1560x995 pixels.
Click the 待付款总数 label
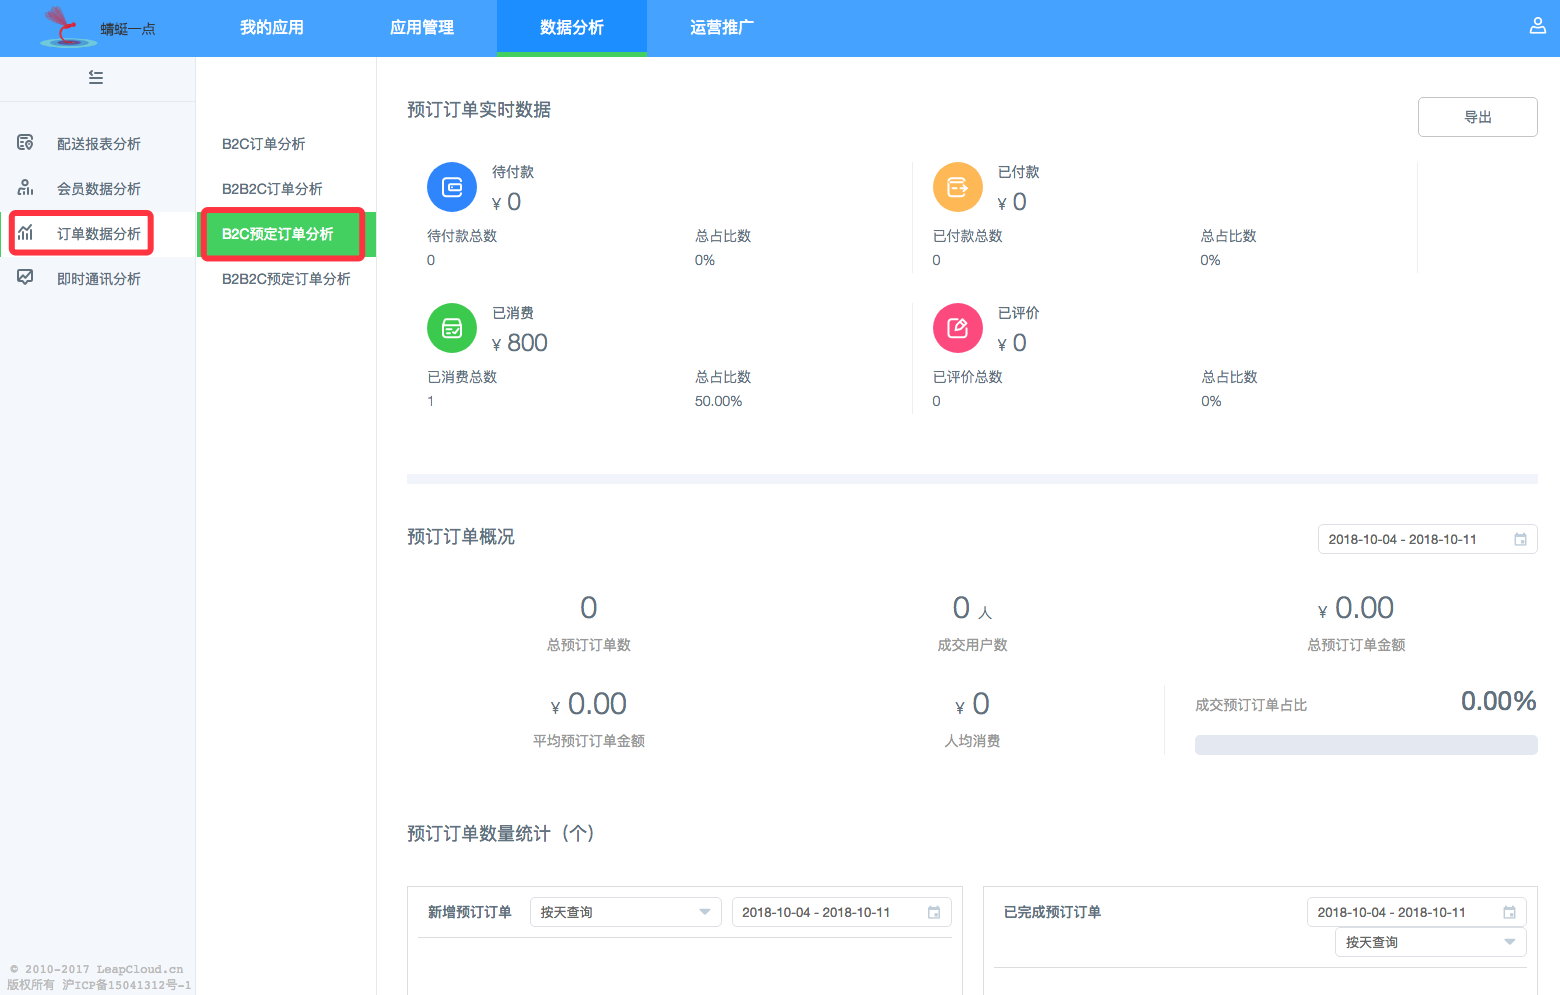[x=462, y=236]
